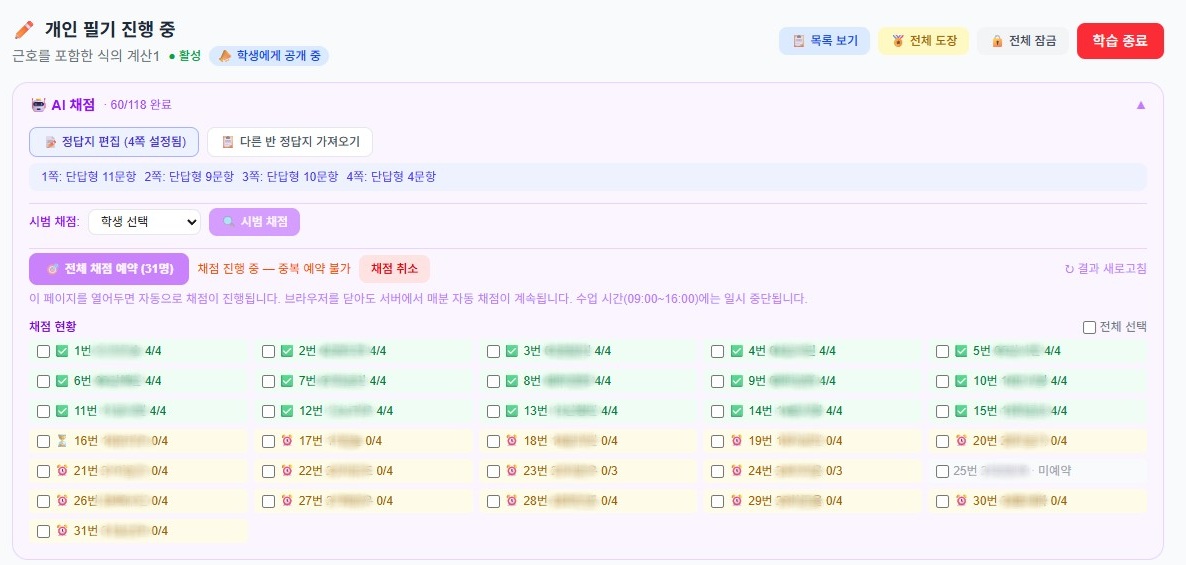Click the pencil icon by 개인 필기 진행 중
Viewport: 1186px width, 565px height.
[24, 29]
